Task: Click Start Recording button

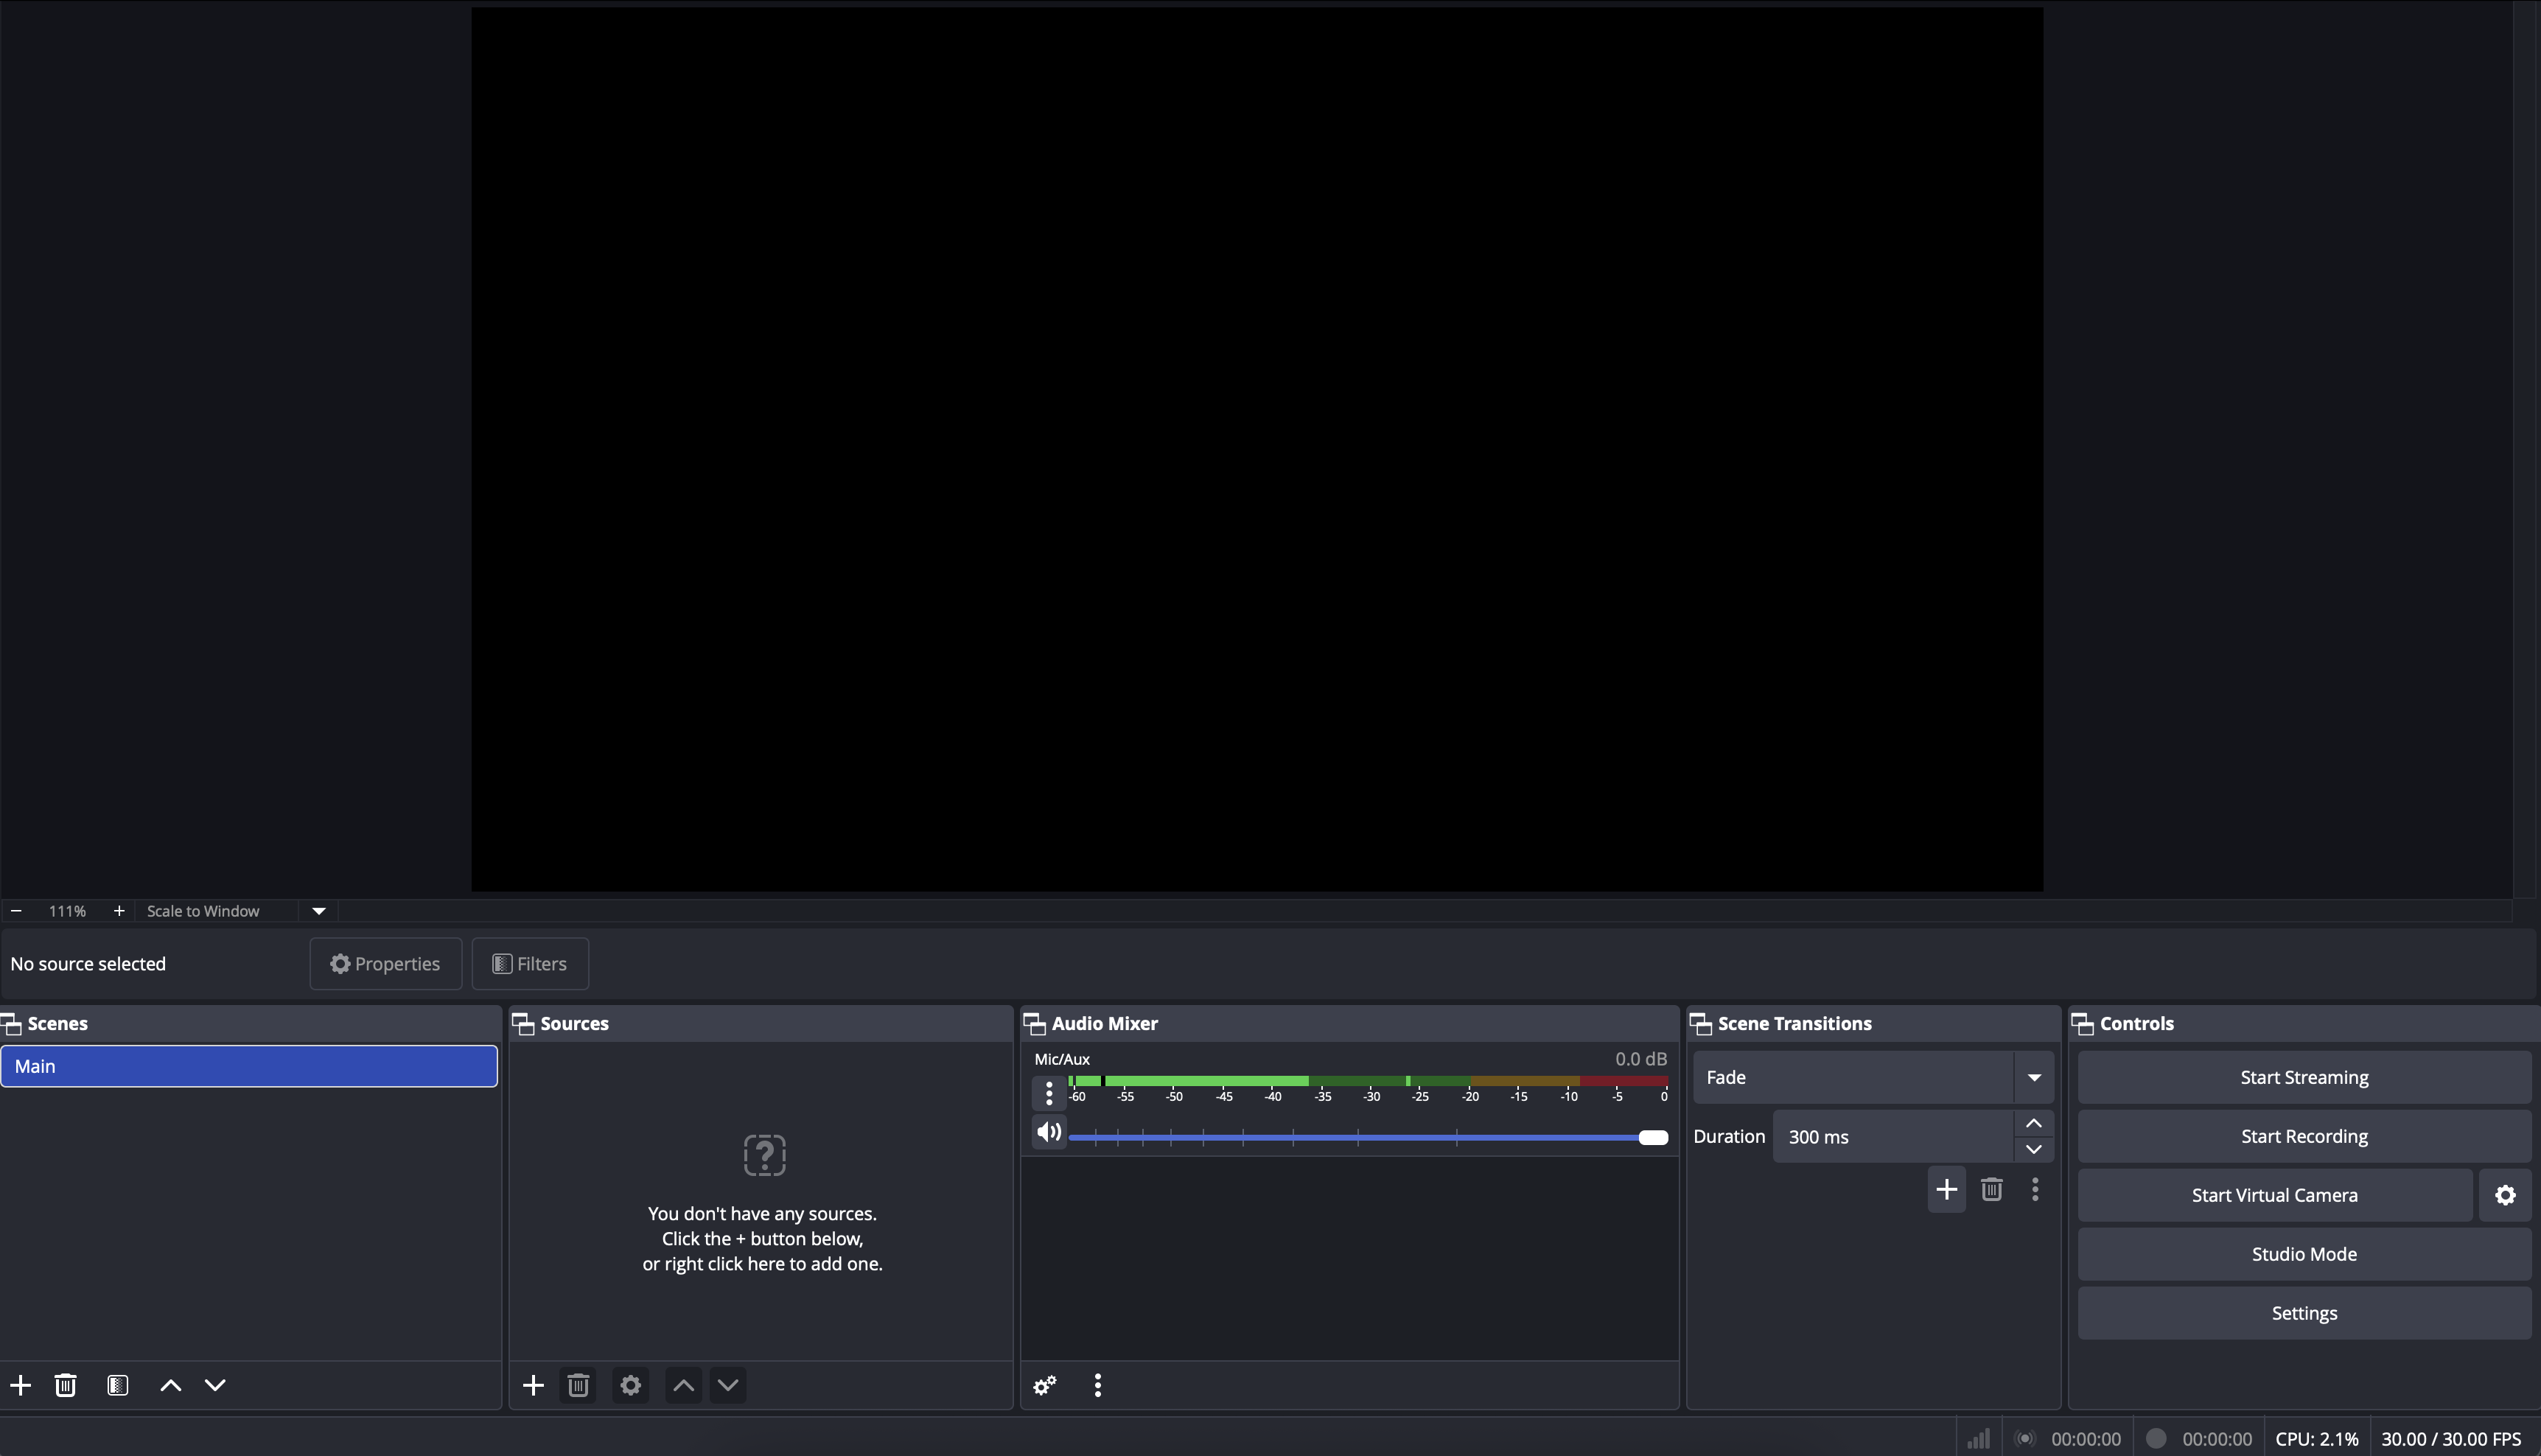Action: 2303,1136
